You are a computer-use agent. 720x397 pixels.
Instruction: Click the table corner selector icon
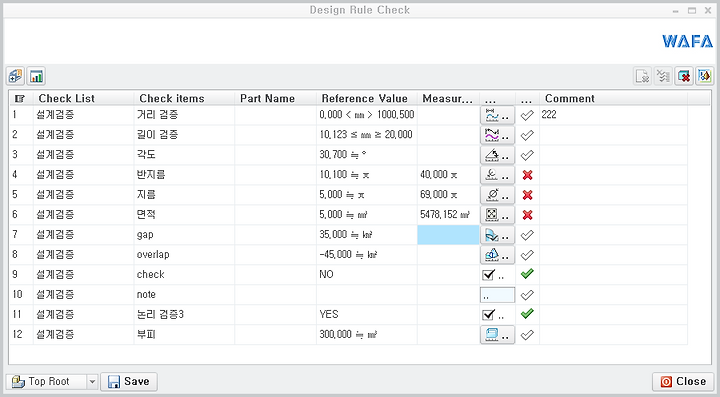point(20,99)
